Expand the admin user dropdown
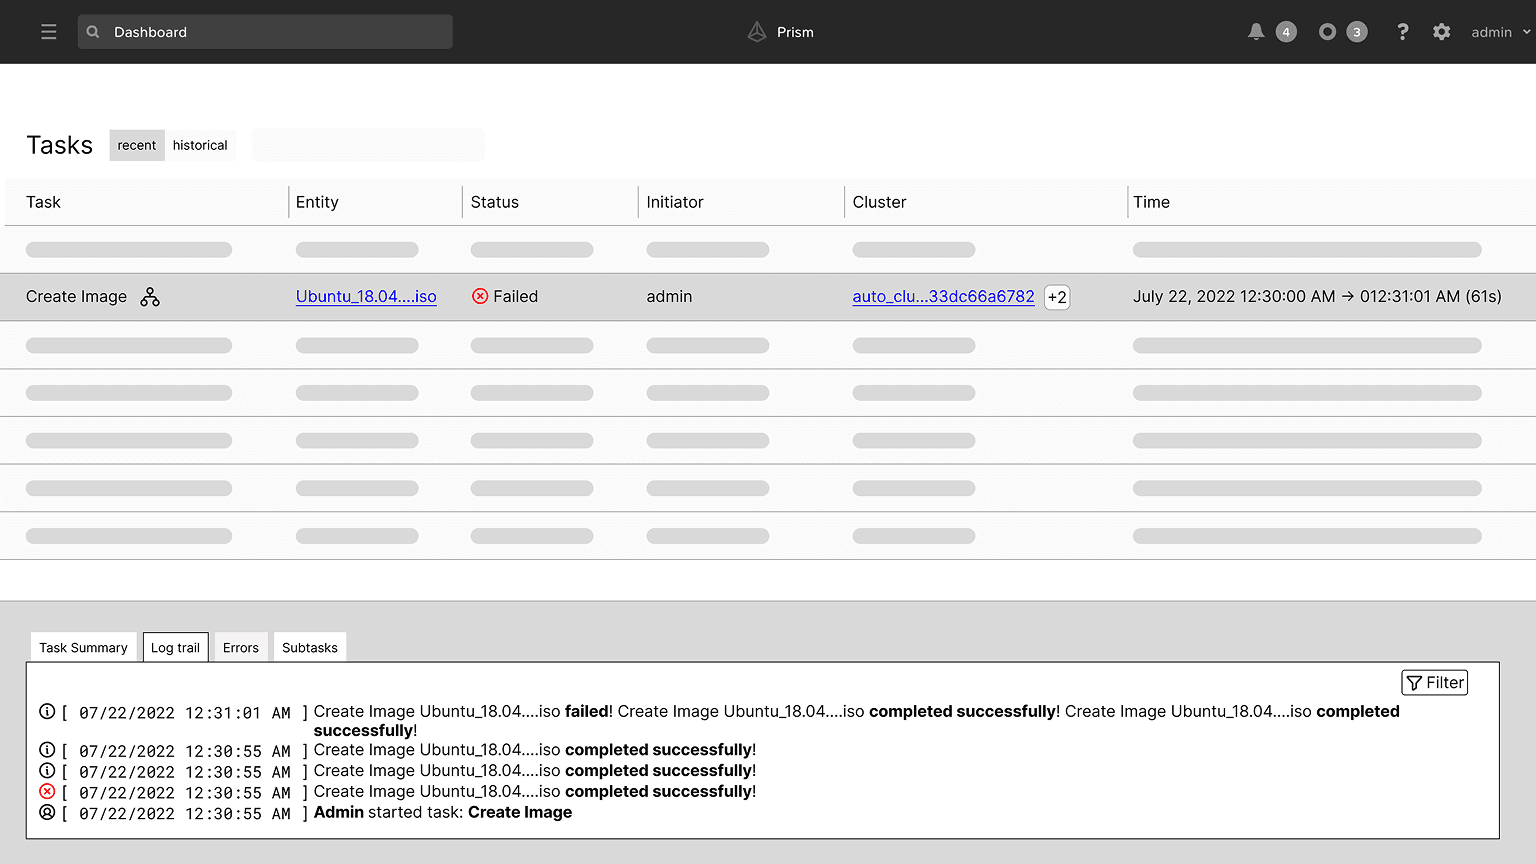Image resolution: width=1536 pixels, height=864 pixels. pos(1501,32)
